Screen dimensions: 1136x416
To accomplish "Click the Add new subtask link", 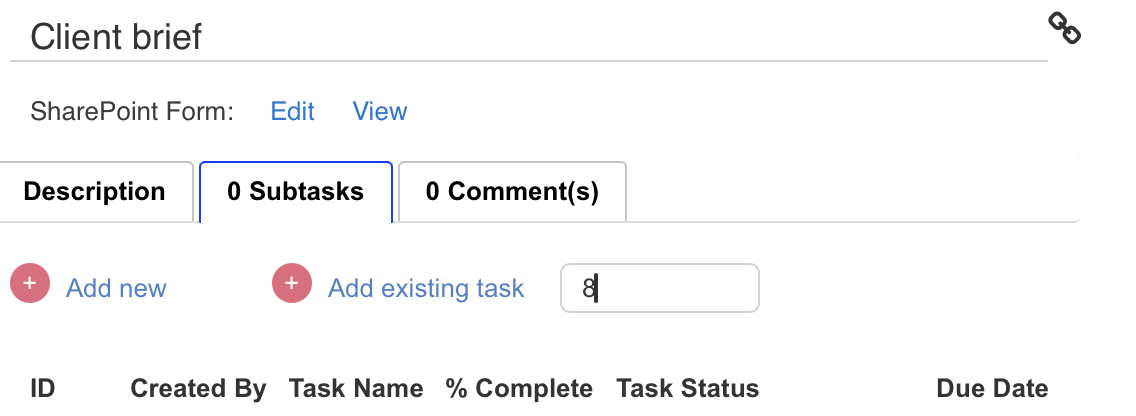I will 116,288.
